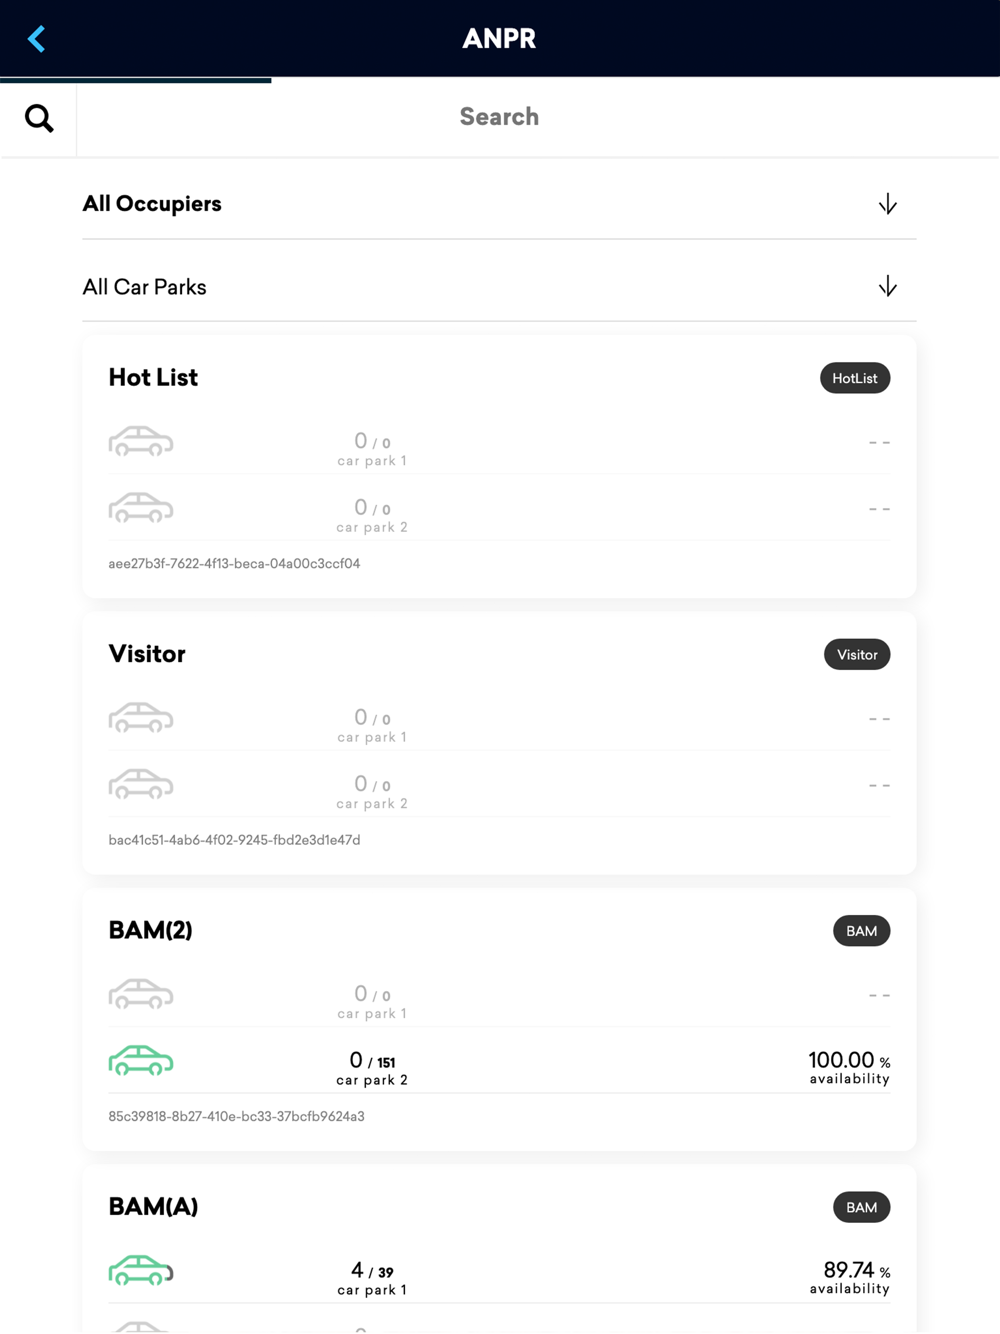This screenshot has height=1334, width=1000.
Task: Expand the All Car Parks dropdown arrow
Action: 887,287
